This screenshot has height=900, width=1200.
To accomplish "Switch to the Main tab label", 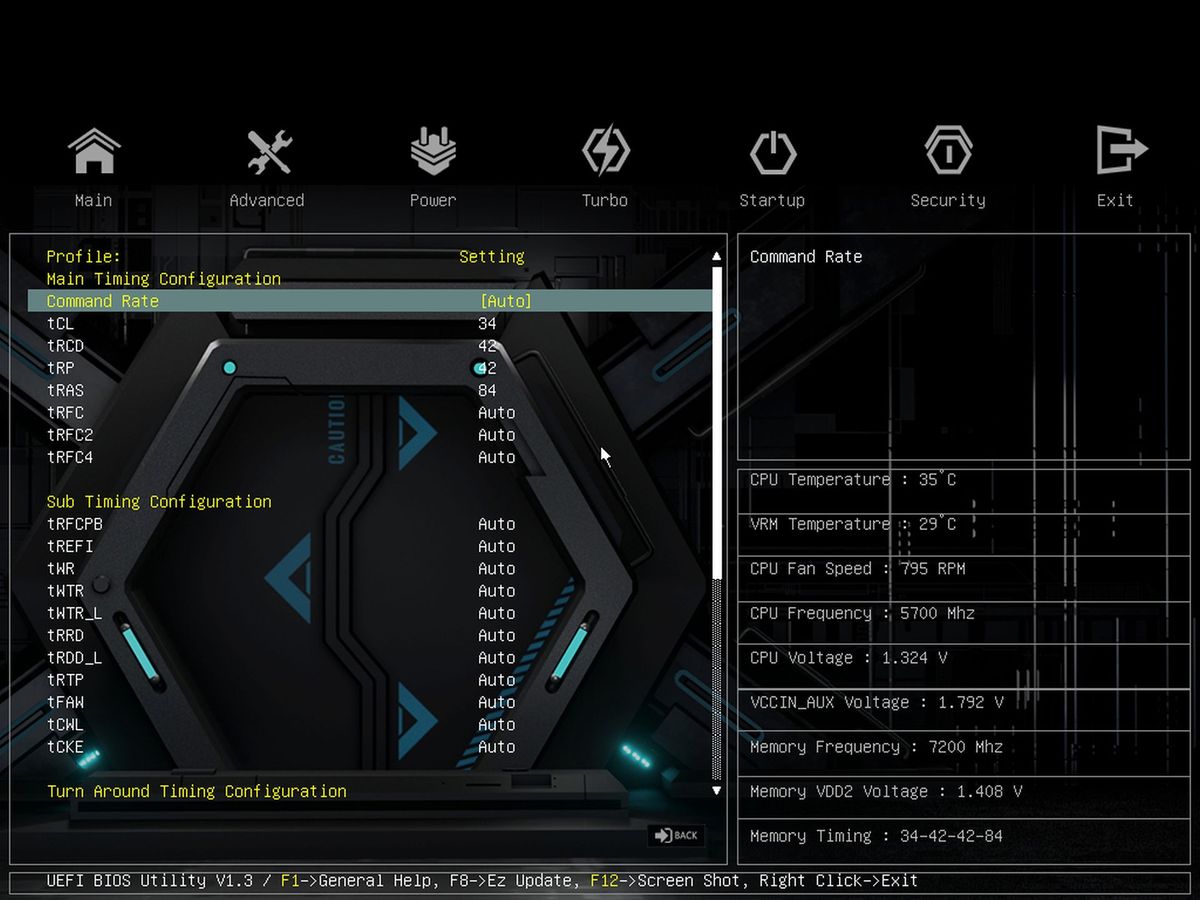I will [x=94, y=200].
